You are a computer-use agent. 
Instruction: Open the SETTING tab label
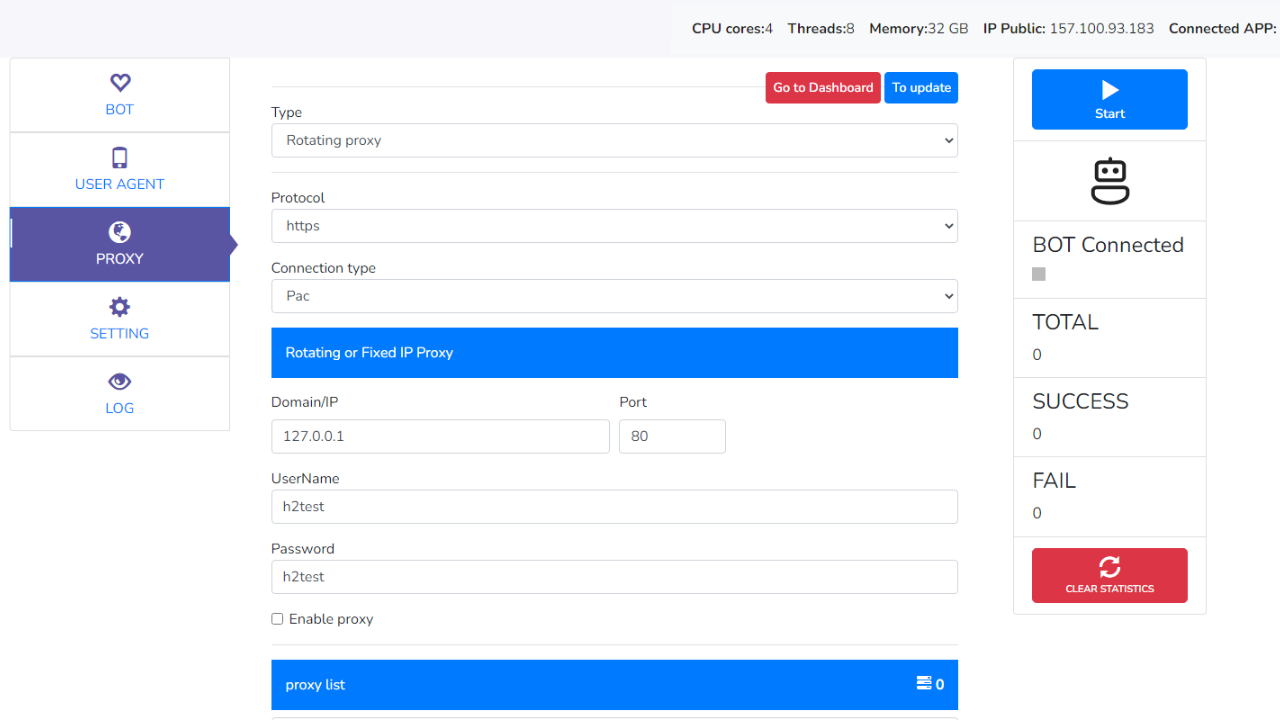[120, 333]
